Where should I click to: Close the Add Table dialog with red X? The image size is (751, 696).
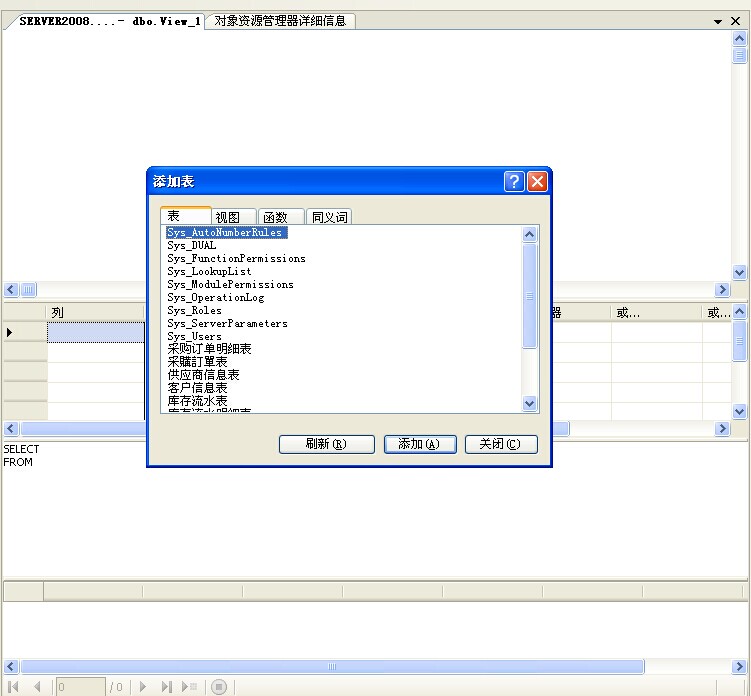(x=537, y=182)
